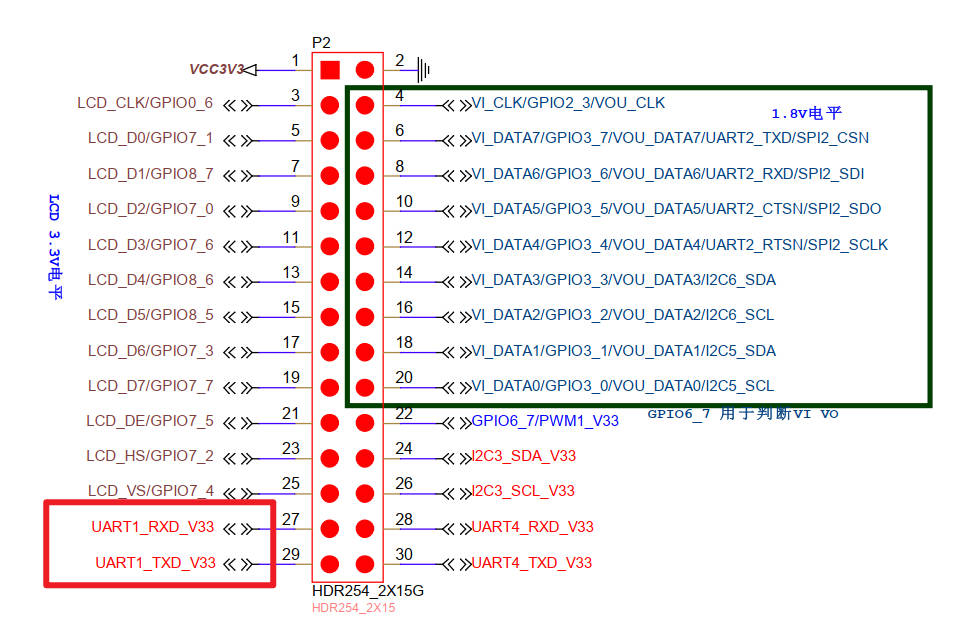Click the HDR254_2X15G component value text
Screen dimensions: 961x630
[x=368, y=591]
